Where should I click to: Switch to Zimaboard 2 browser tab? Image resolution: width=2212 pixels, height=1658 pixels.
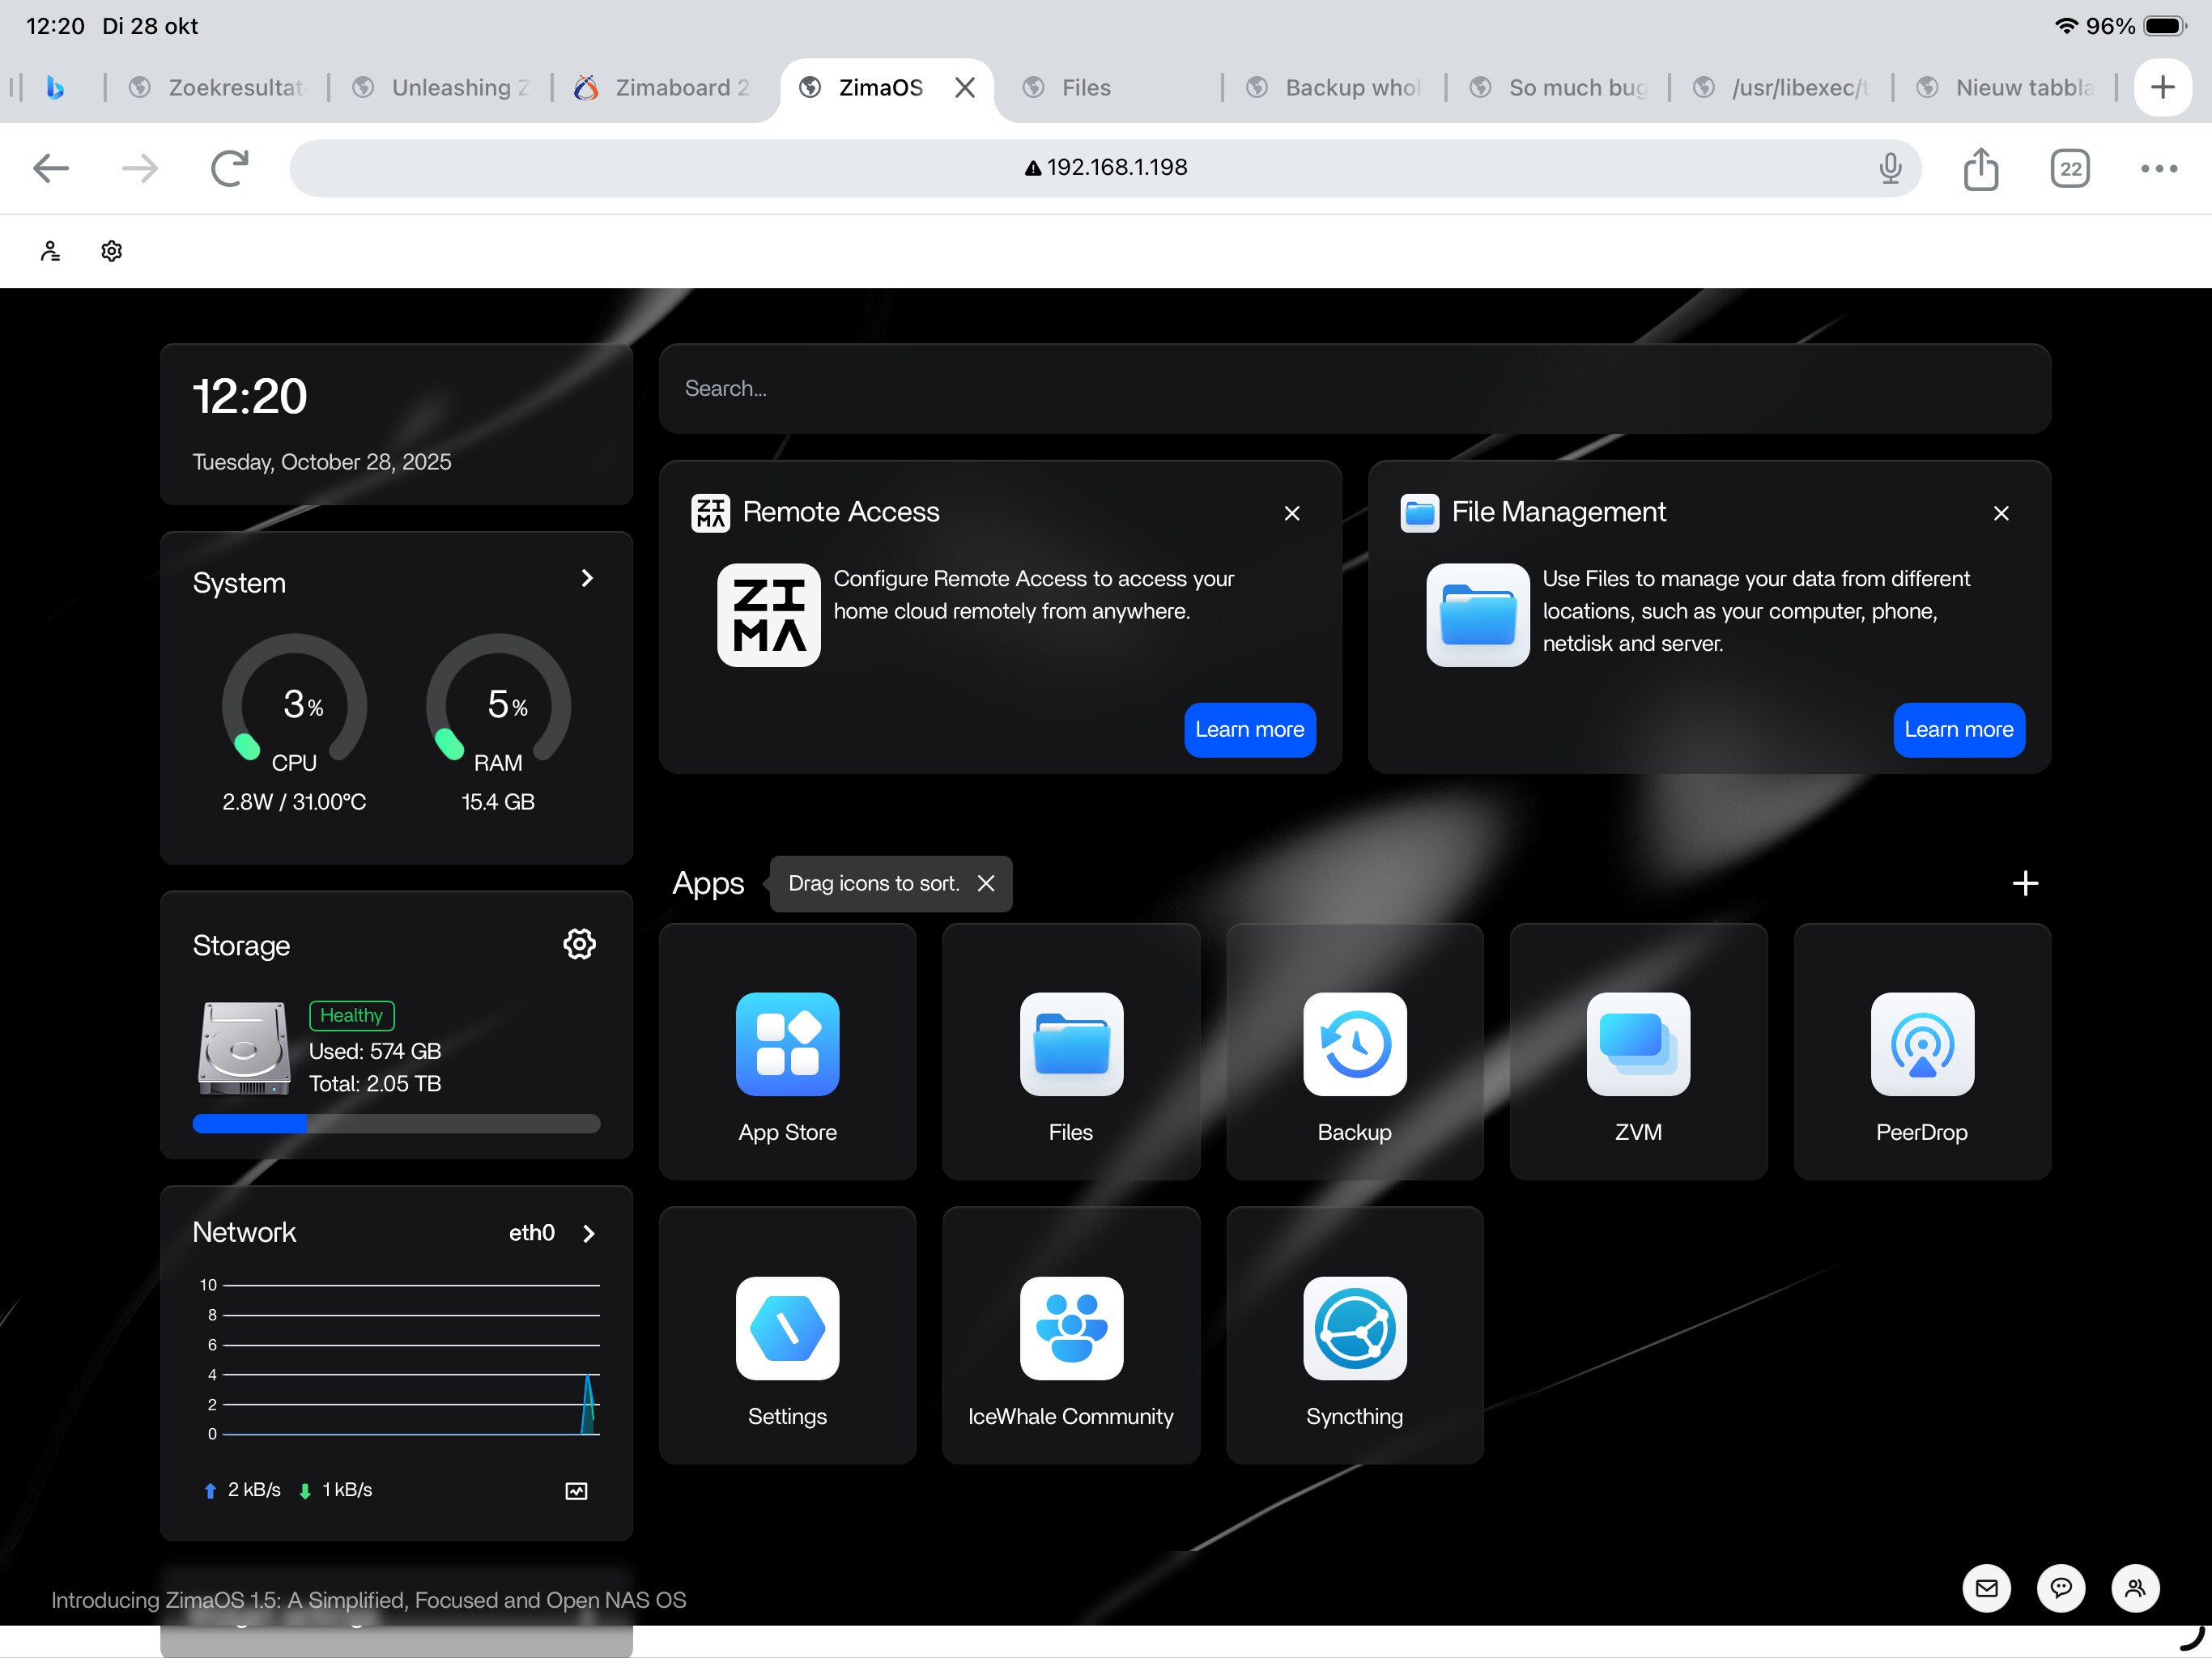[x=680, y=88]
